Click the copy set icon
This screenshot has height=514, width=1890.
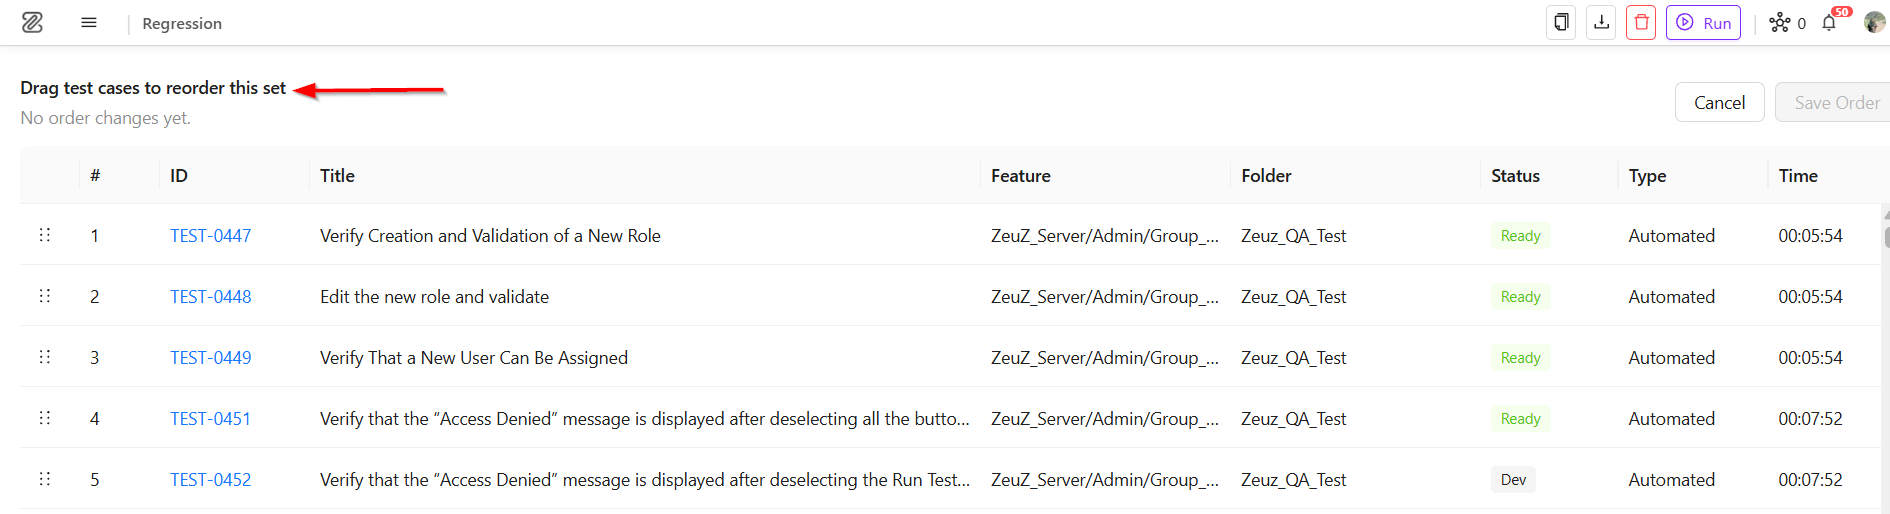tap(1561, 22)
